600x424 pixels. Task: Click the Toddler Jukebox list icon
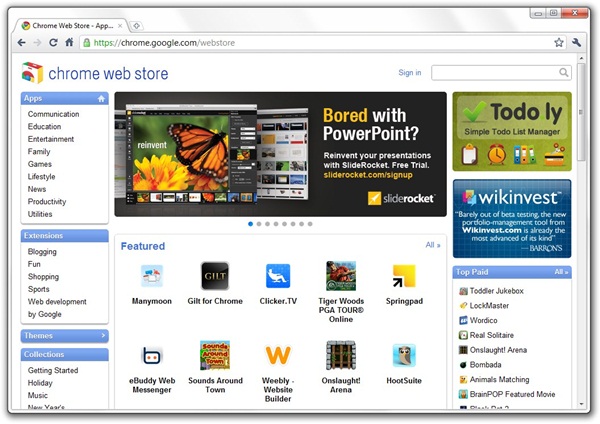point(463,291)
